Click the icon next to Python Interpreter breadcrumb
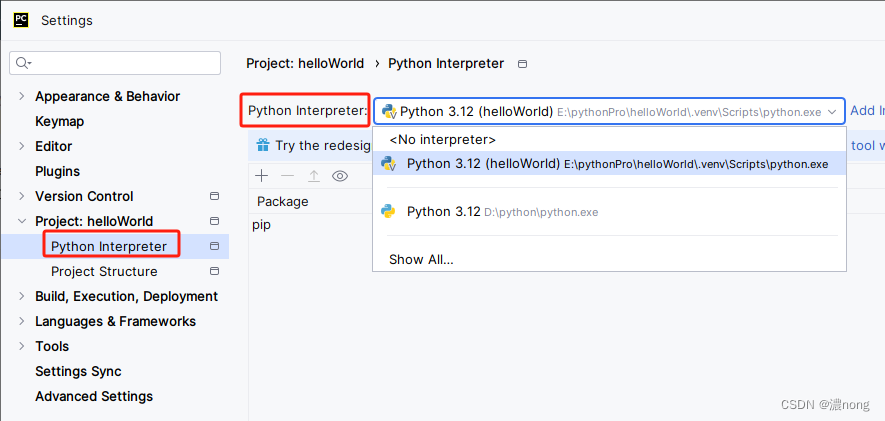This screenshot has width=885, height=421. (x=523, y=64)
